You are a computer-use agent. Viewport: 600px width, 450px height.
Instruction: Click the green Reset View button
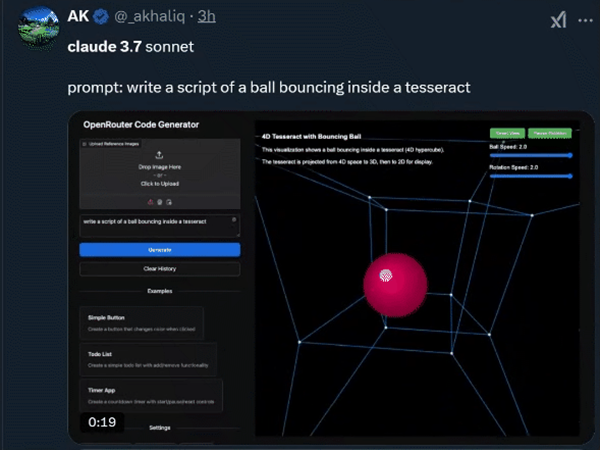coord(507,133)
